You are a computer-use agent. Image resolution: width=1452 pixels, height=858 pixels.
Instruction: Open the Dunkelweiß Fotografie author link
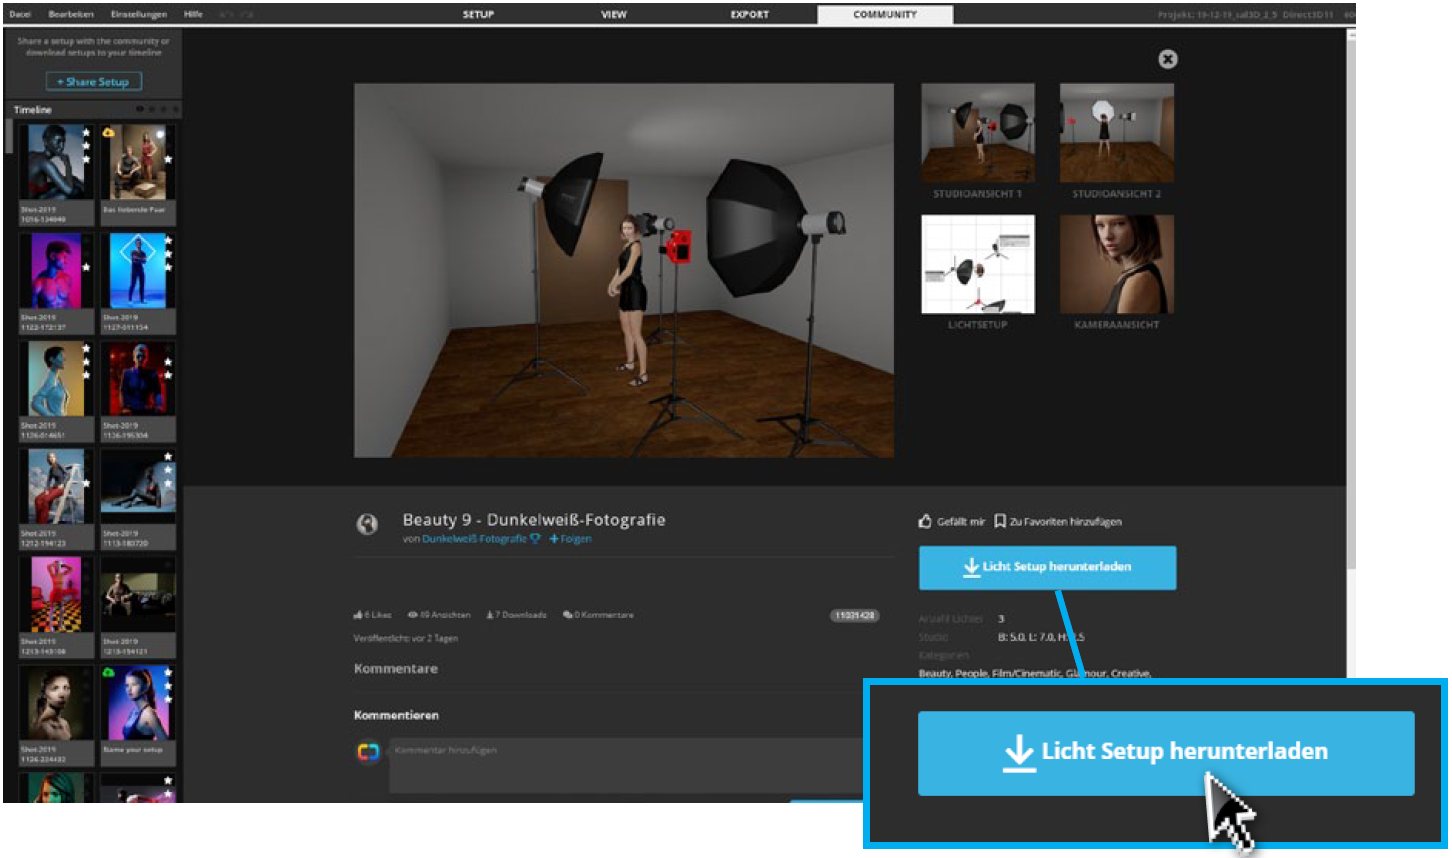pos(474,539)
